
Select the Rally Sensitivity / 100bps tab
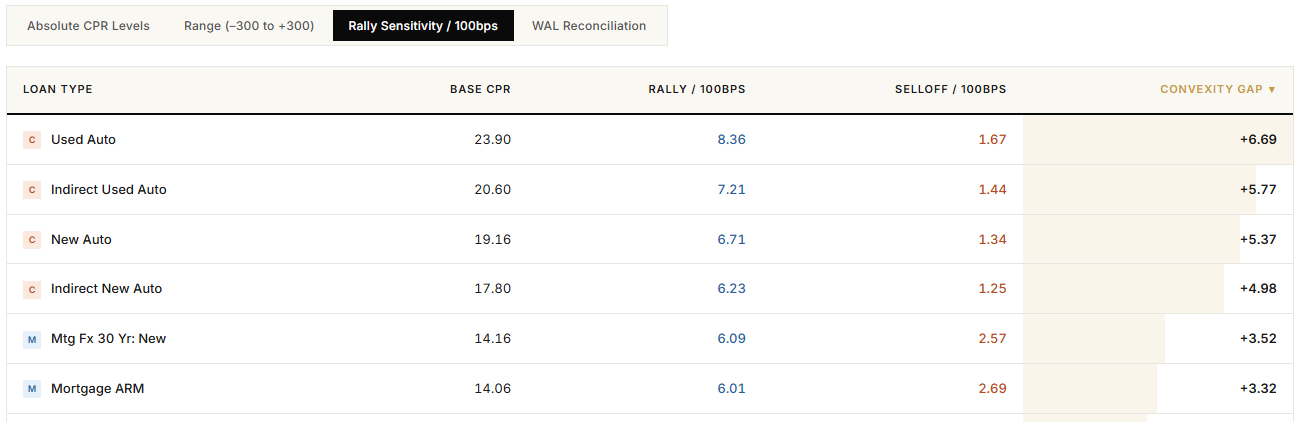pos(423,26)
